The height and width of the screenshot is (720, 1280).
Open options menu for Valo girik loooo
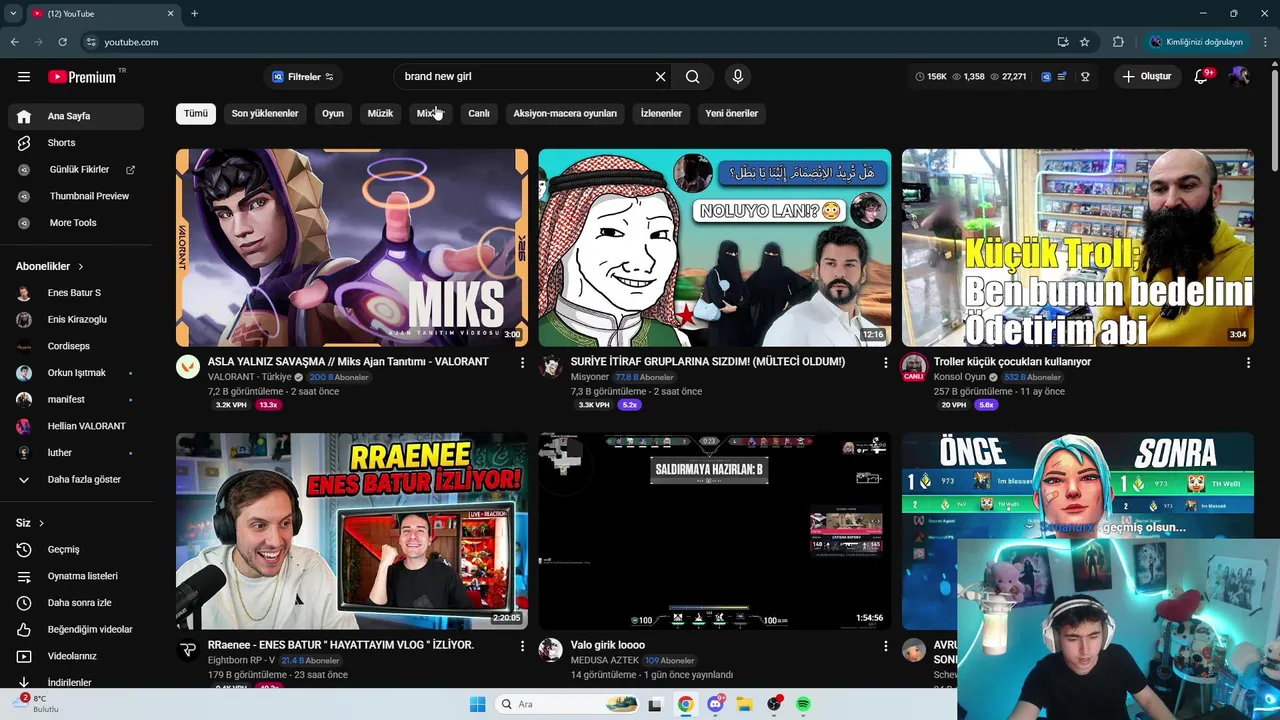pos(885,647)
